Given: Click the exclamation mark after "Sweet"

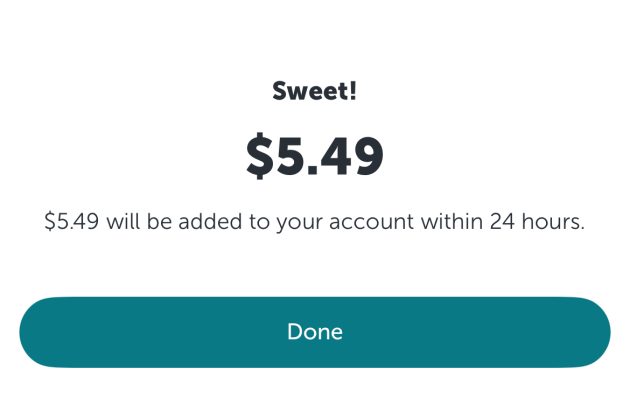Looking at the screenshot, I should pos(352,92).
